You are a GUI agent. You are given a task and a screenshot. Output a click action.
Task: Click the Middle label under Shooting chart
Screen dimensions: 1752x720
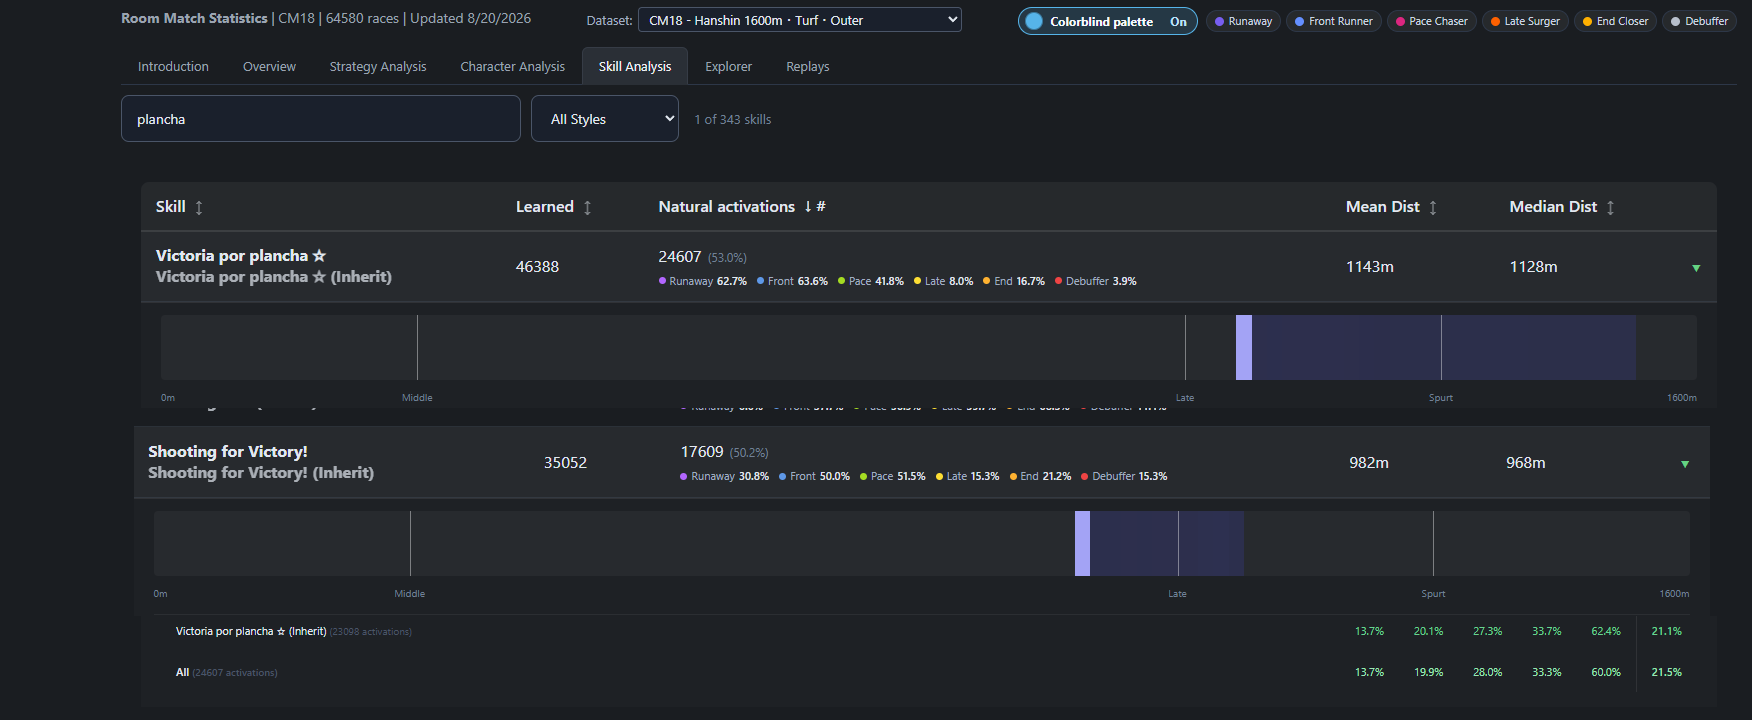[x=410, y=594]
